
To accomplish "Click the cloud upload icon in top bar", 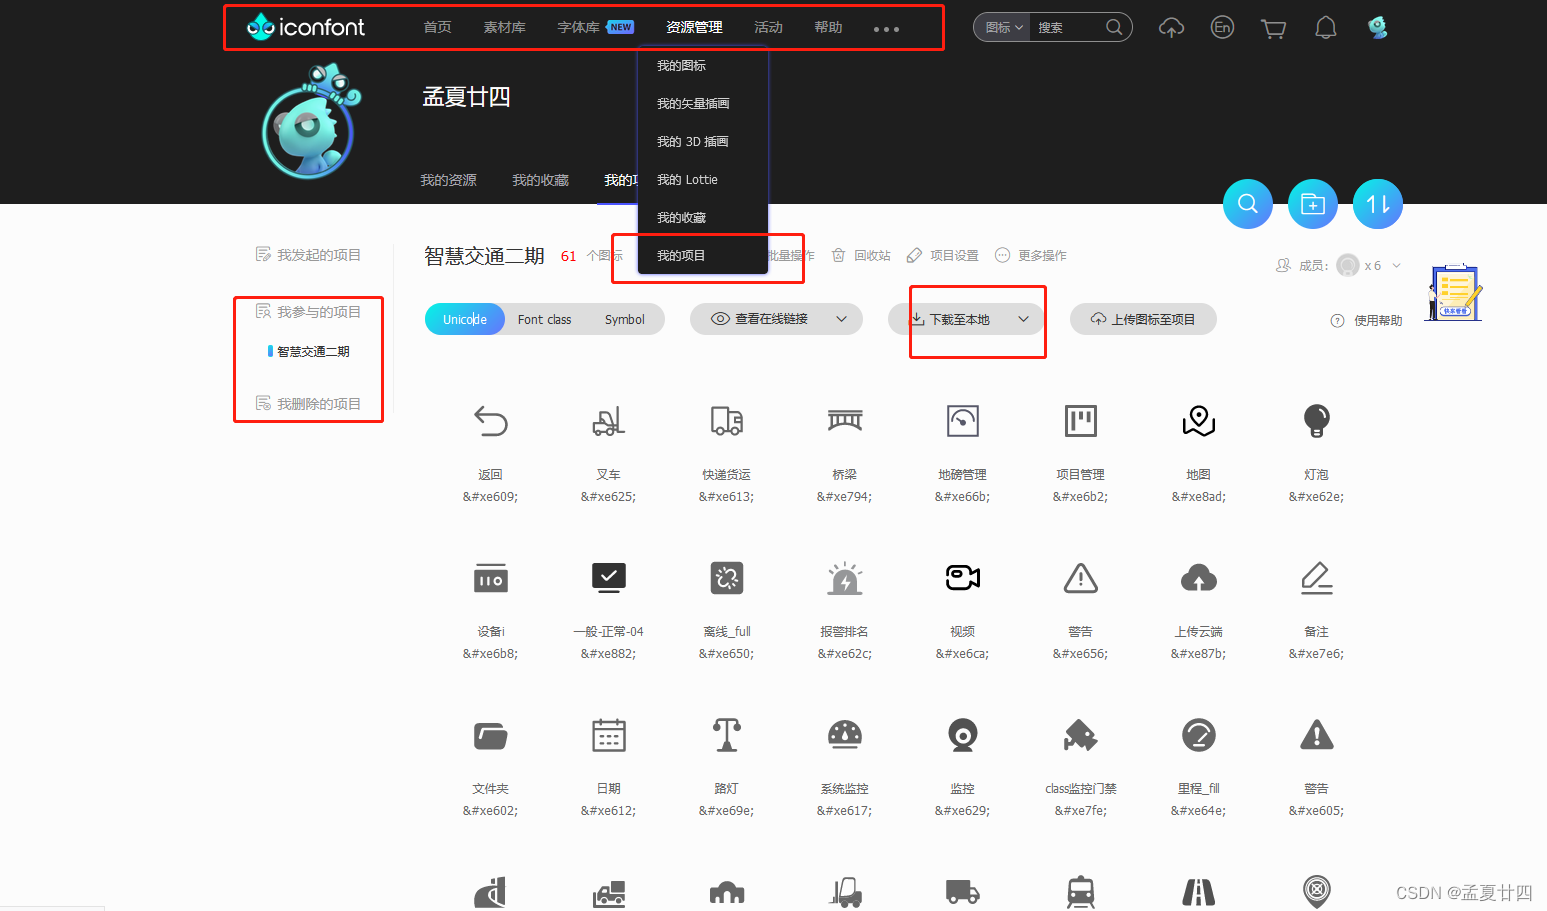I will pyautogui.click(x=1171, y=27).
